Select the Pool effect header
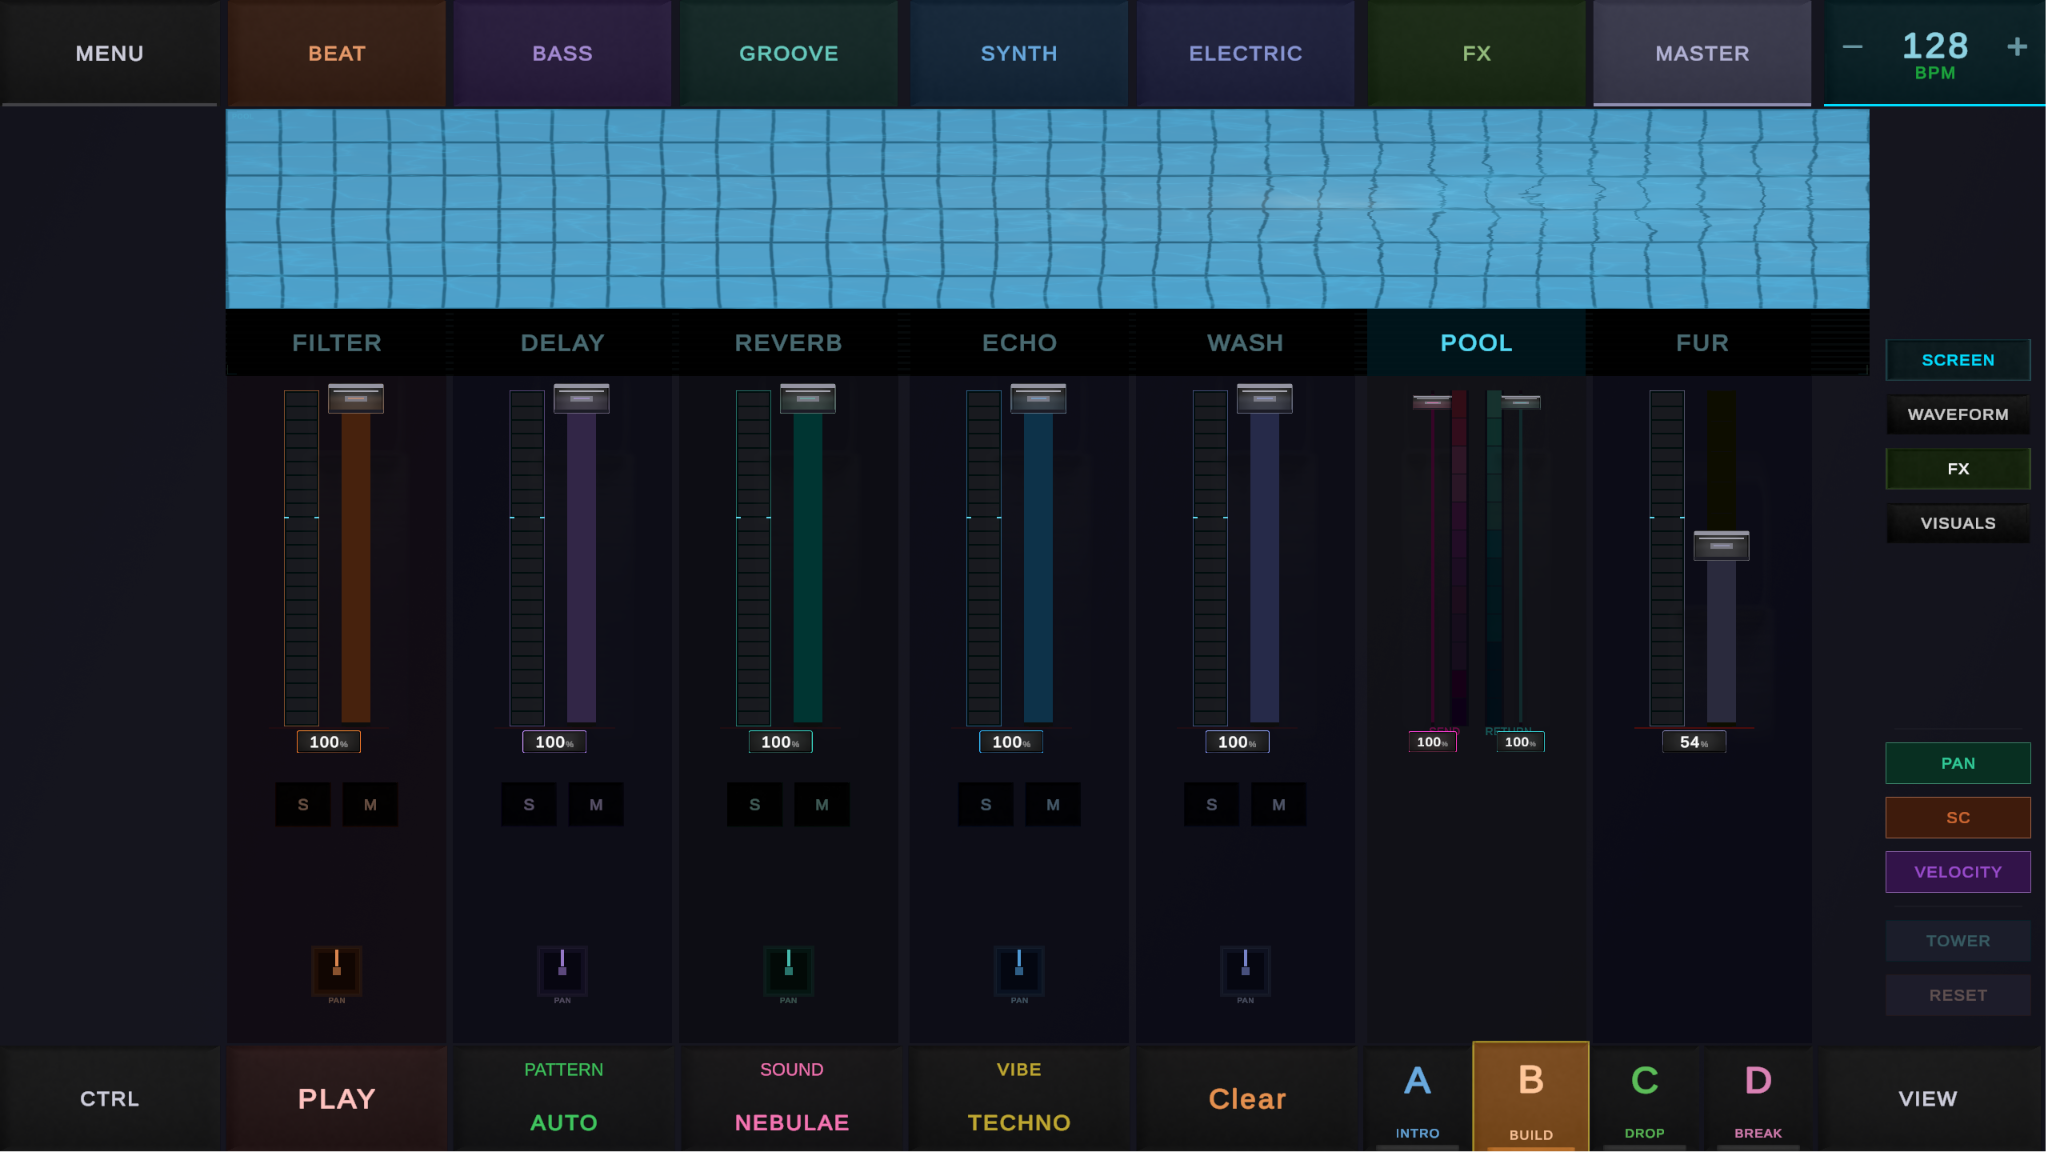 click(1476, 343)
